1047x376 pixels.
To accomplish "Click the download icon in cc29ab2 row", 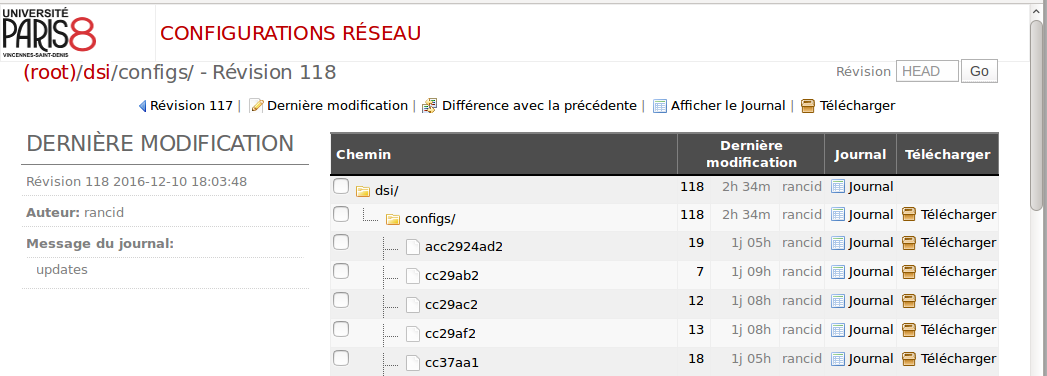I will (908, 272).
